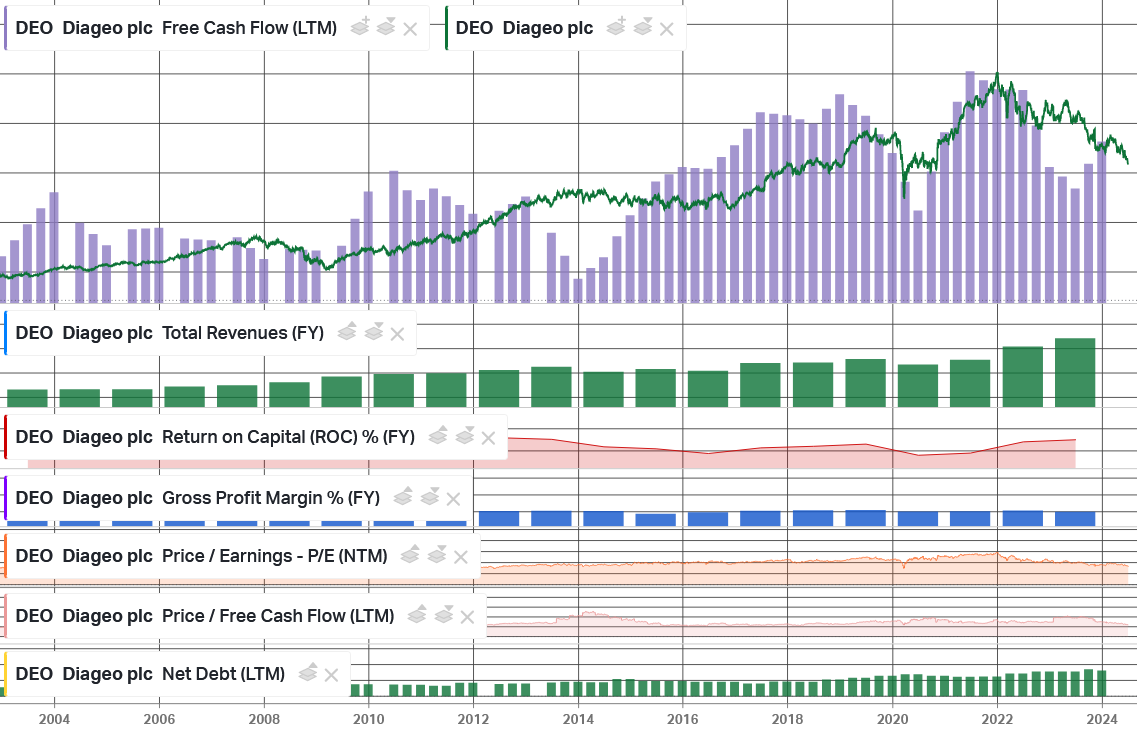Click the purple color bar of Free Cash Flow legend
Image resolution: width=1137 pixels, height=730 pixels.
6,28
